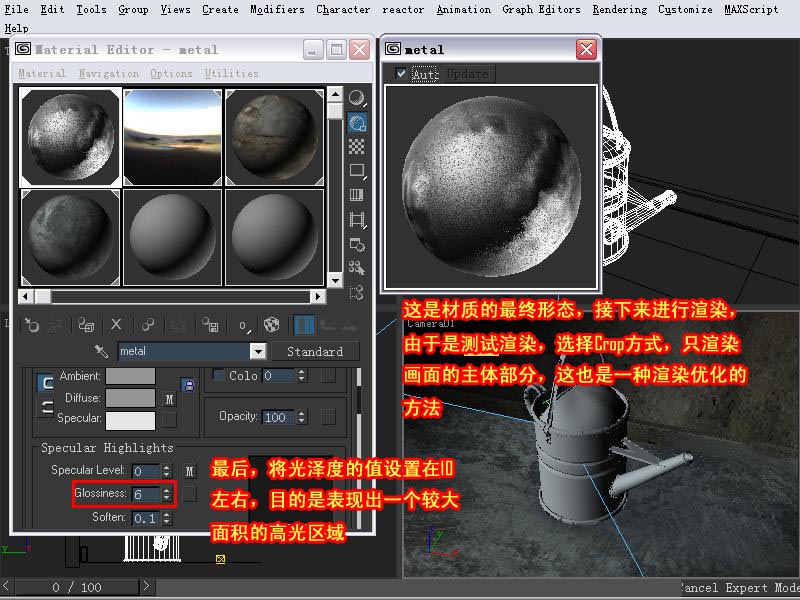Open the Modifiers menu

[x=277, y=10]
